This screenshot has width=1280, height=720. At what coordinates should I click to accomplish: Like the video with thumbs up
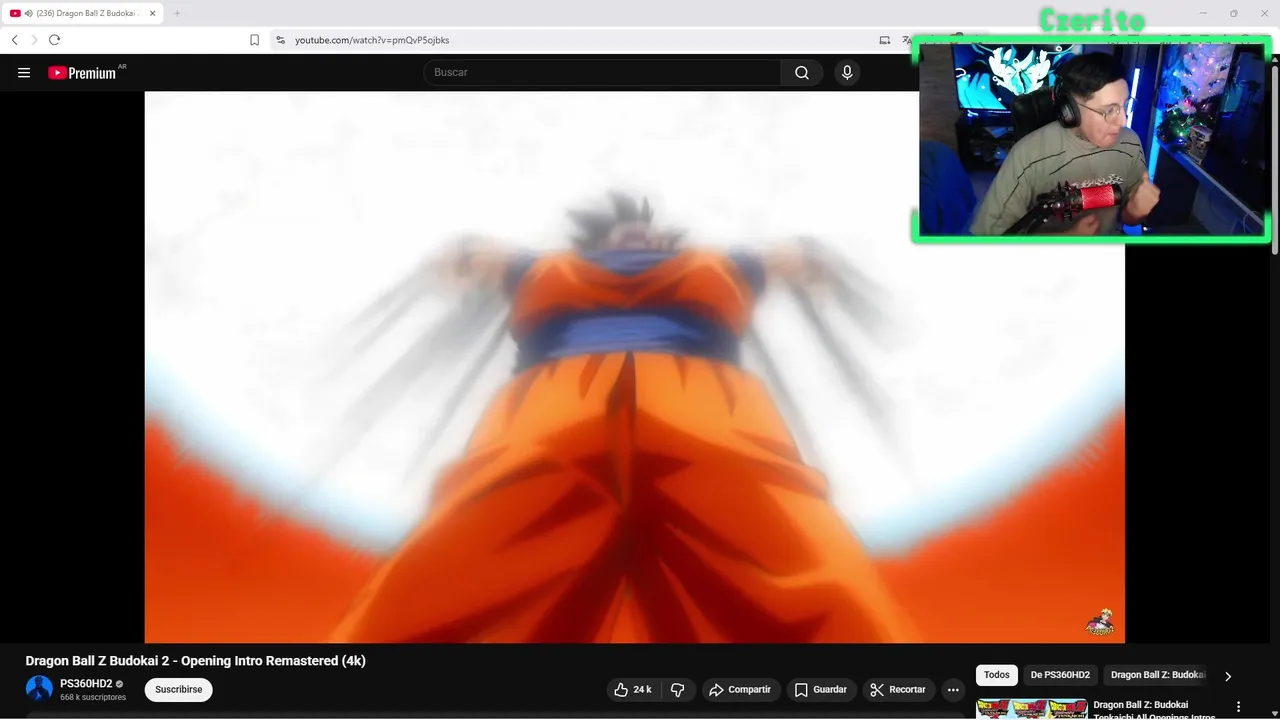[633, 690]
